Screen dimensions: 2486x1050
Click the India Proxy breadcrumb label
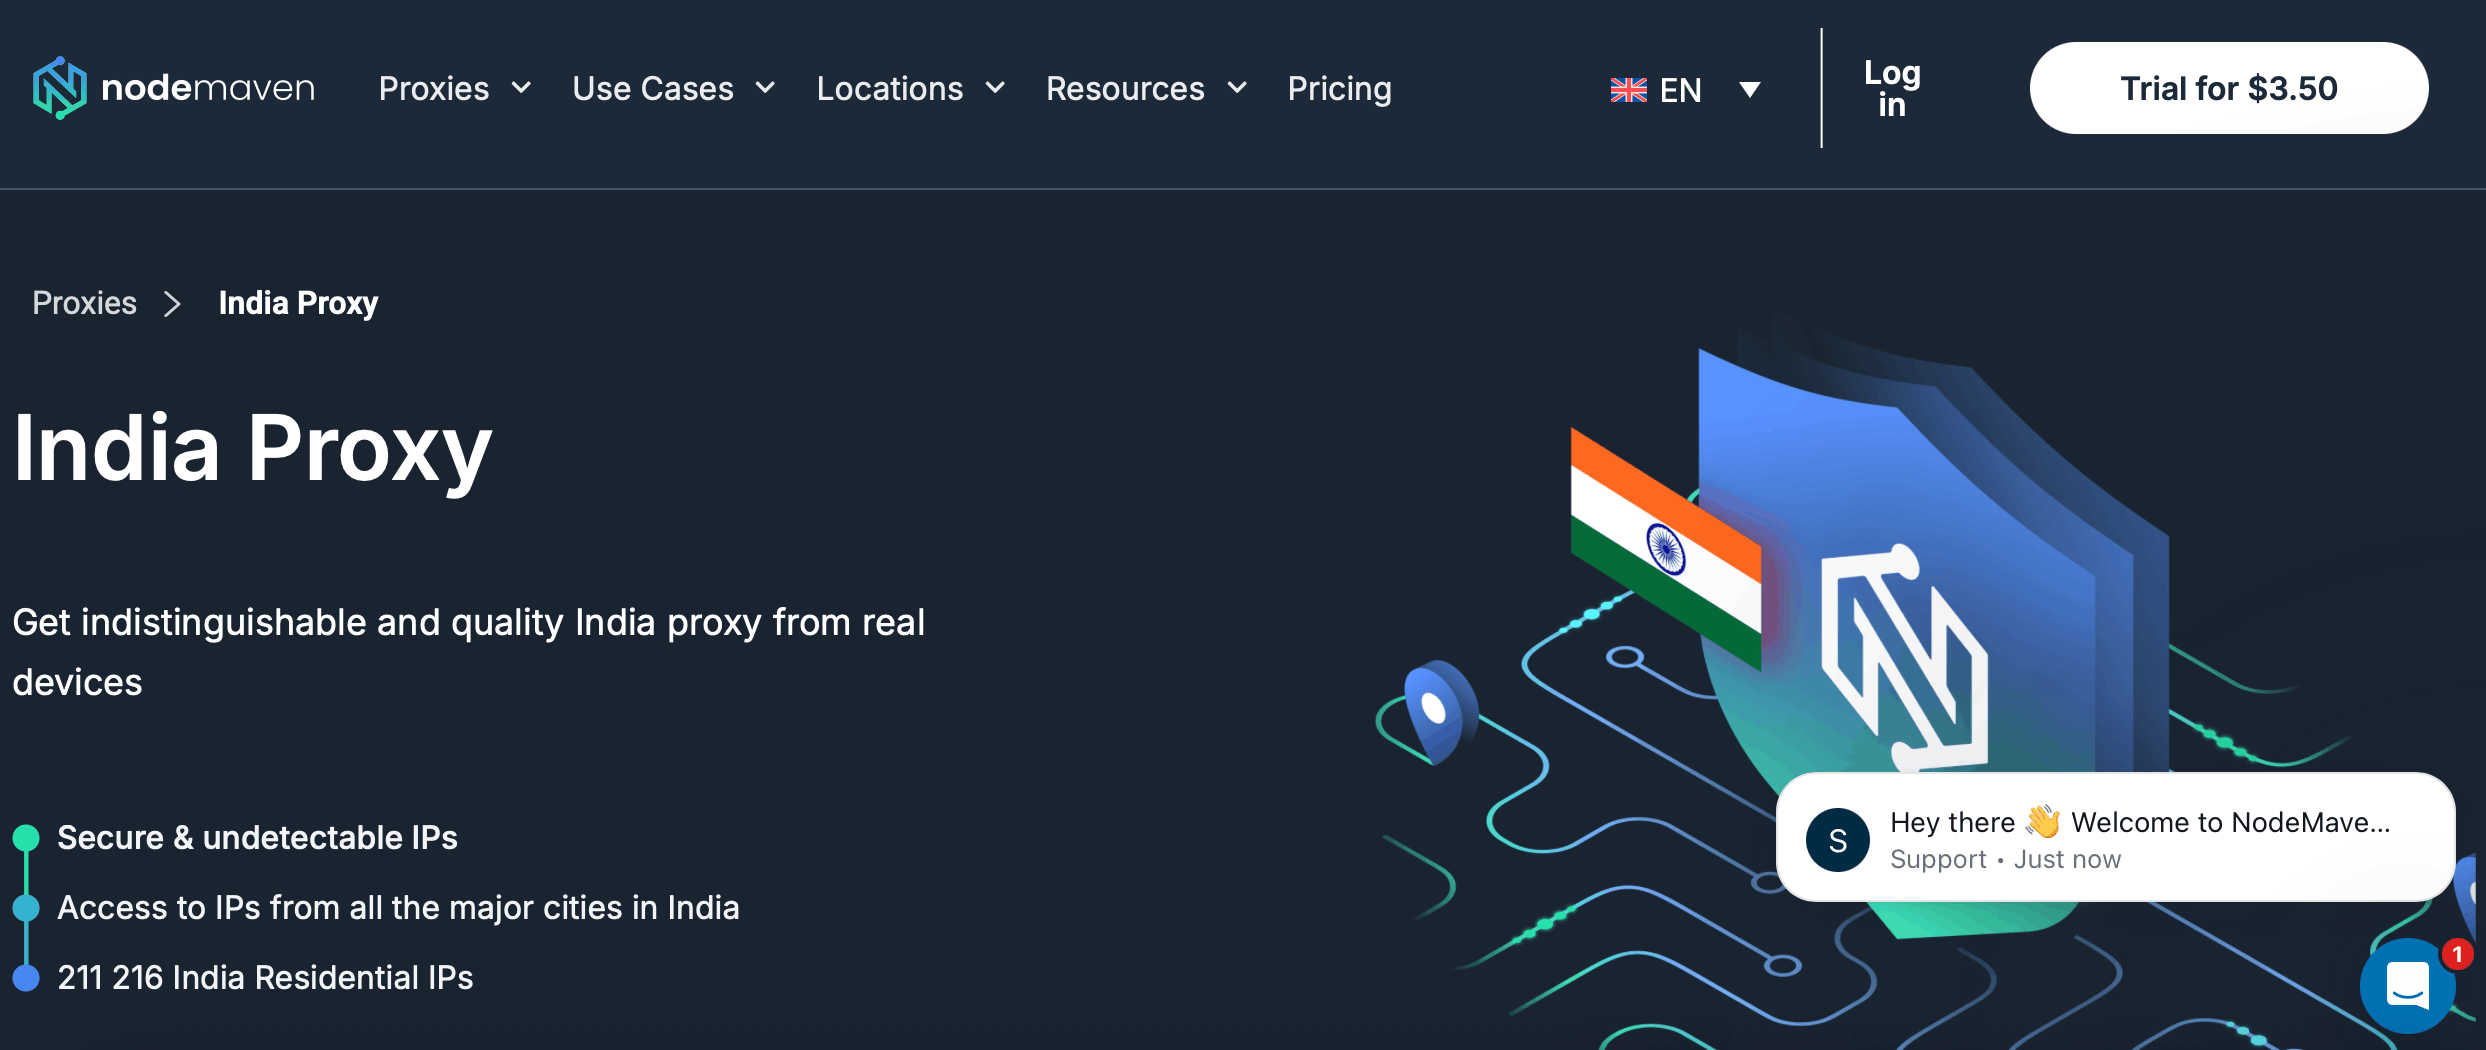point(297,302)
